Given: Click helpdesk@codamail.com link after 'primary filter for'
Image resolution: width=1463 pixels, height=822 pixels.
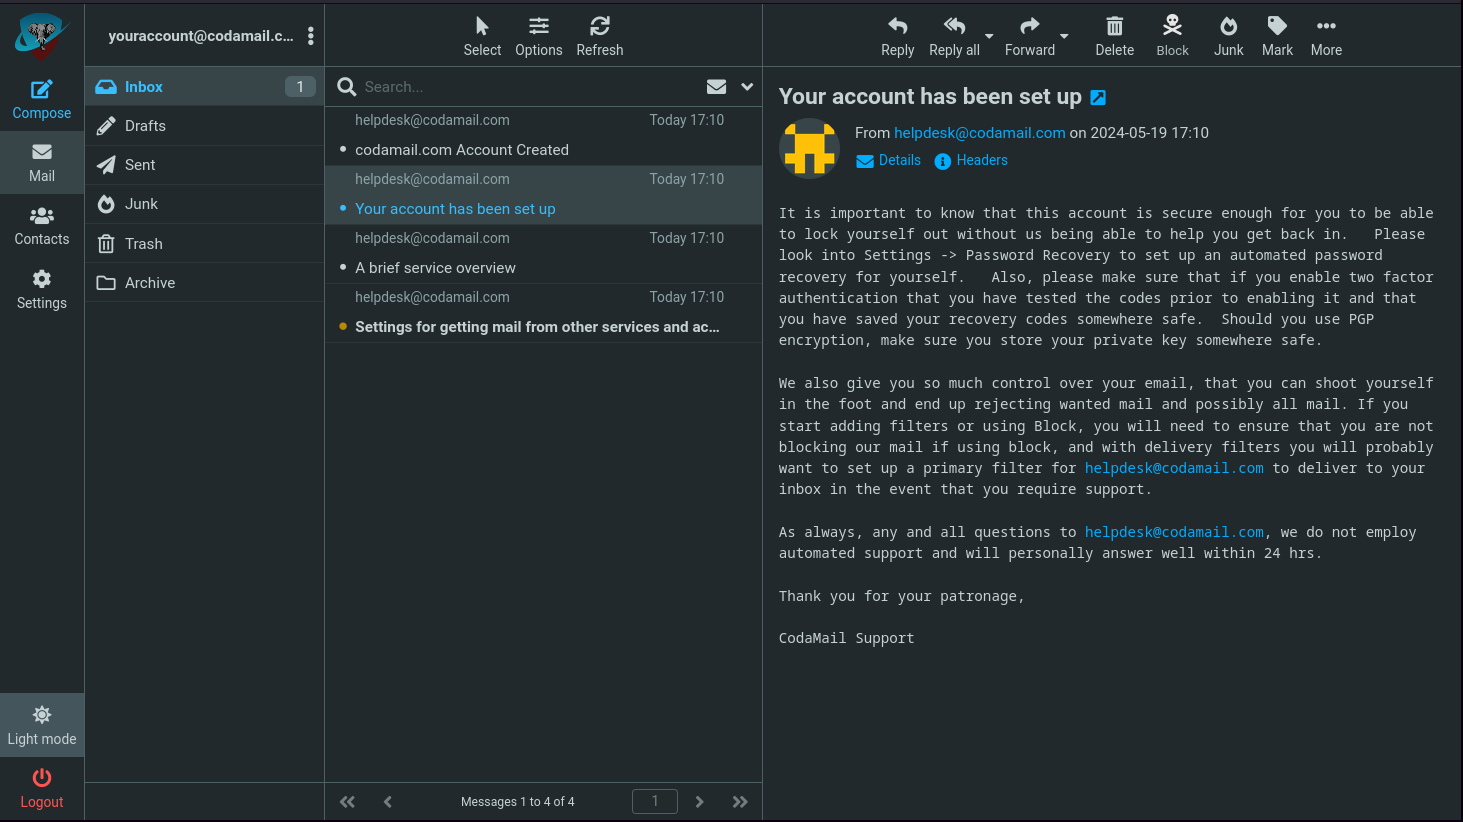Looking at the screenshot, I should point(1174,468).
